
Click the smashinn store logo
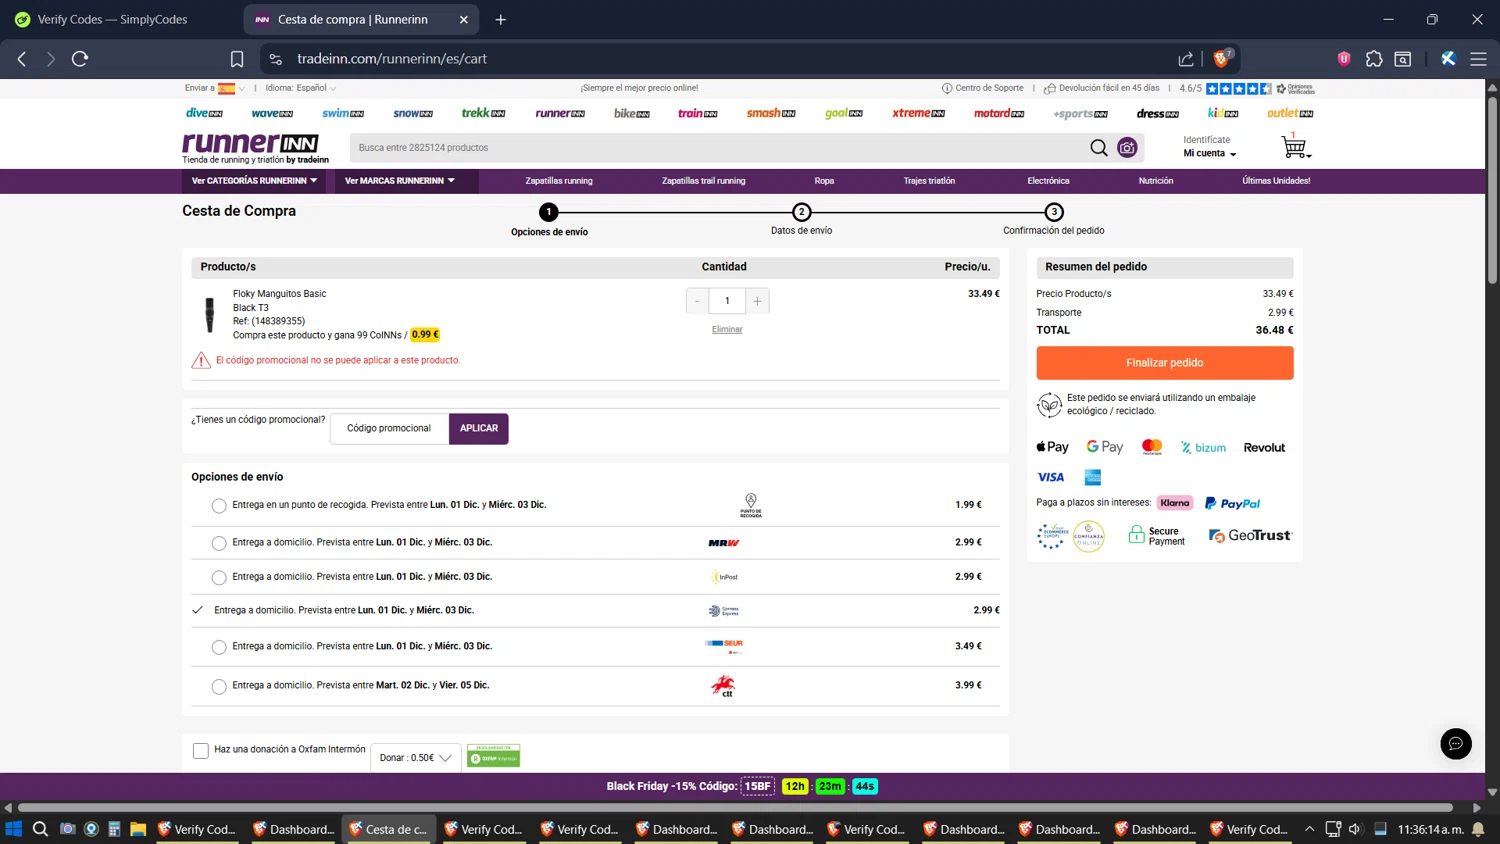tap(771, 113)
